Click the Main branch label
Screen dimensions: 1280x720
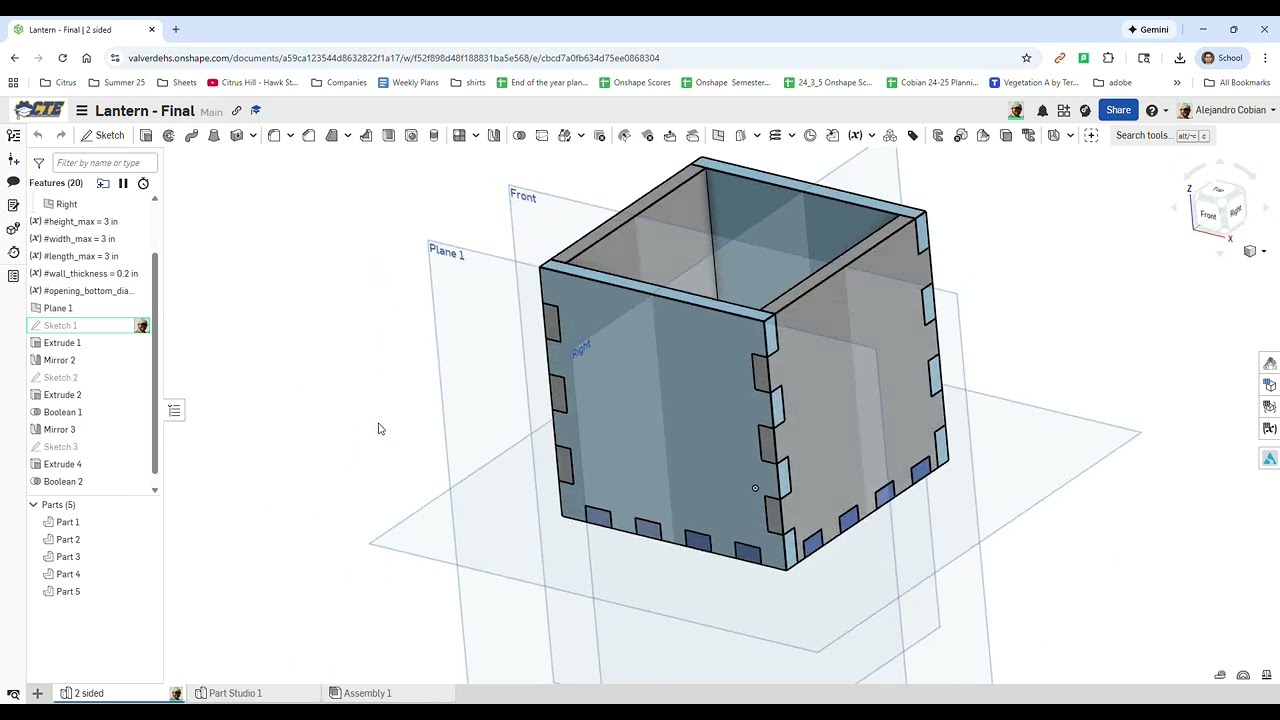211,112
